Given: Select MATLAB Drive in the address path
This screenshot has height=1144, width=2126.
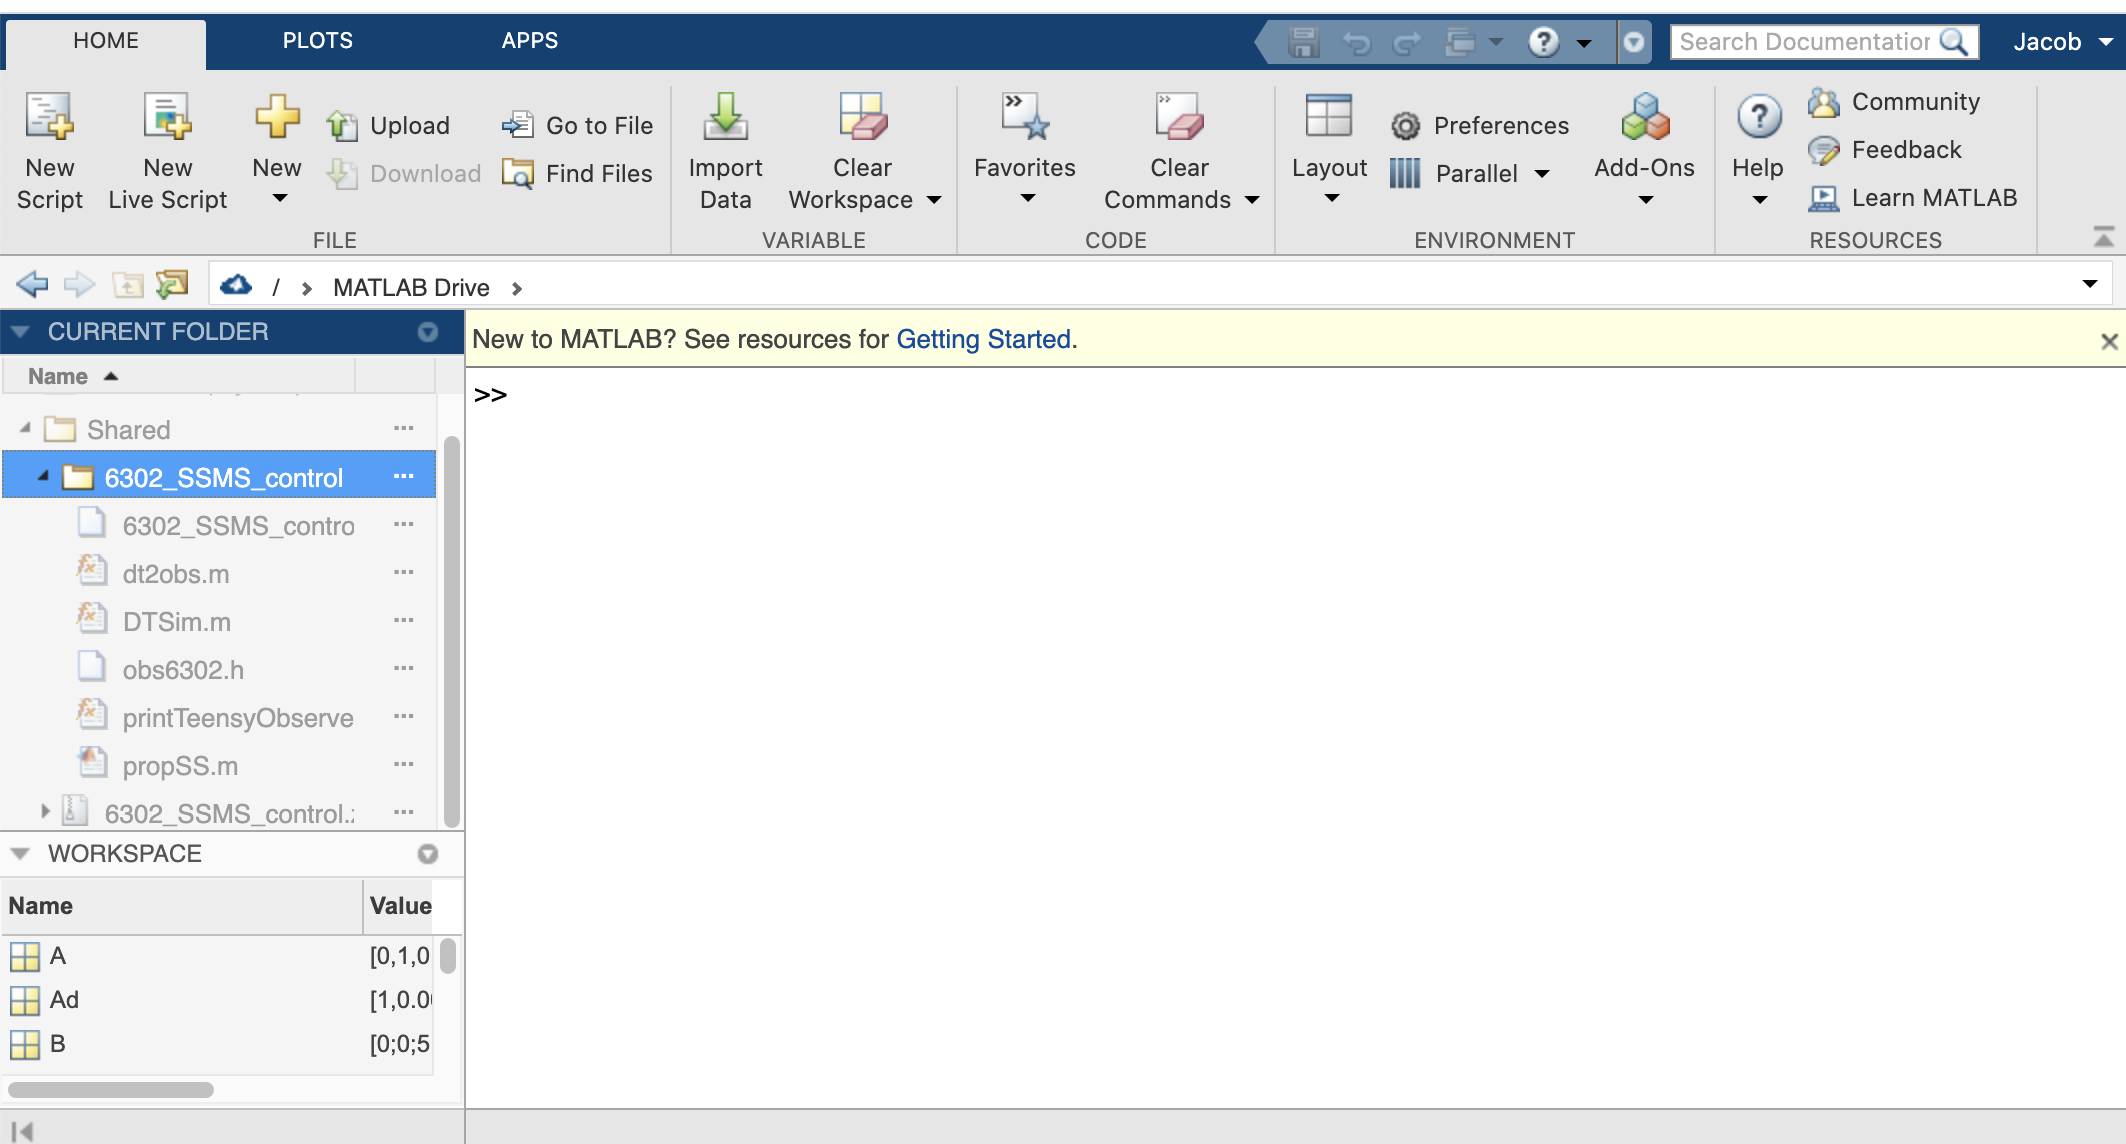Looking at the screenshot, I should point(411,288).
